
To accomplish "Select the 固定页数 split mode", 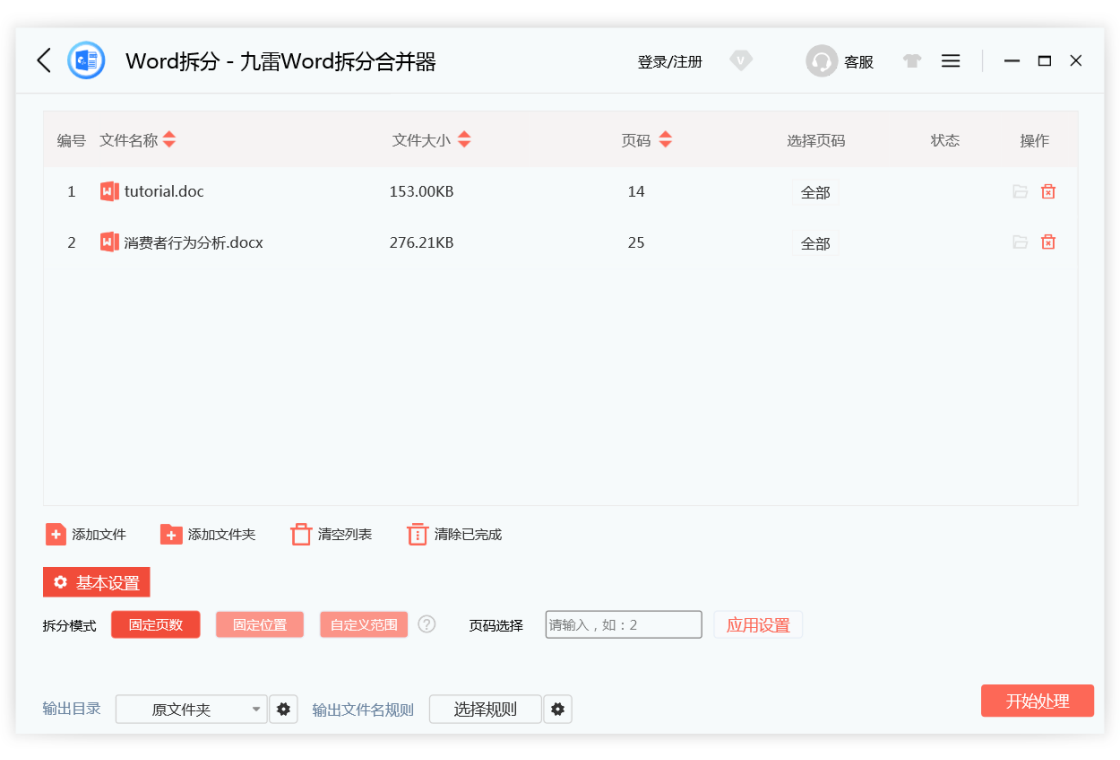I will (x=155, y=624).
